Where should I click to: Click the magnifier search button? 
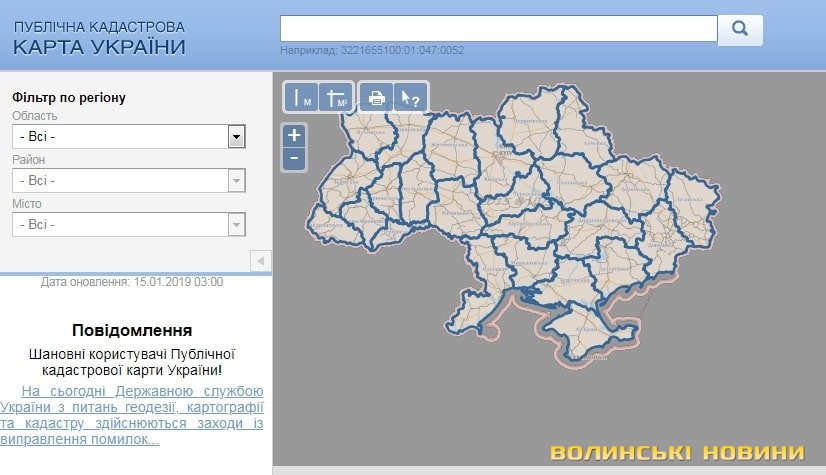click(740, 29)
